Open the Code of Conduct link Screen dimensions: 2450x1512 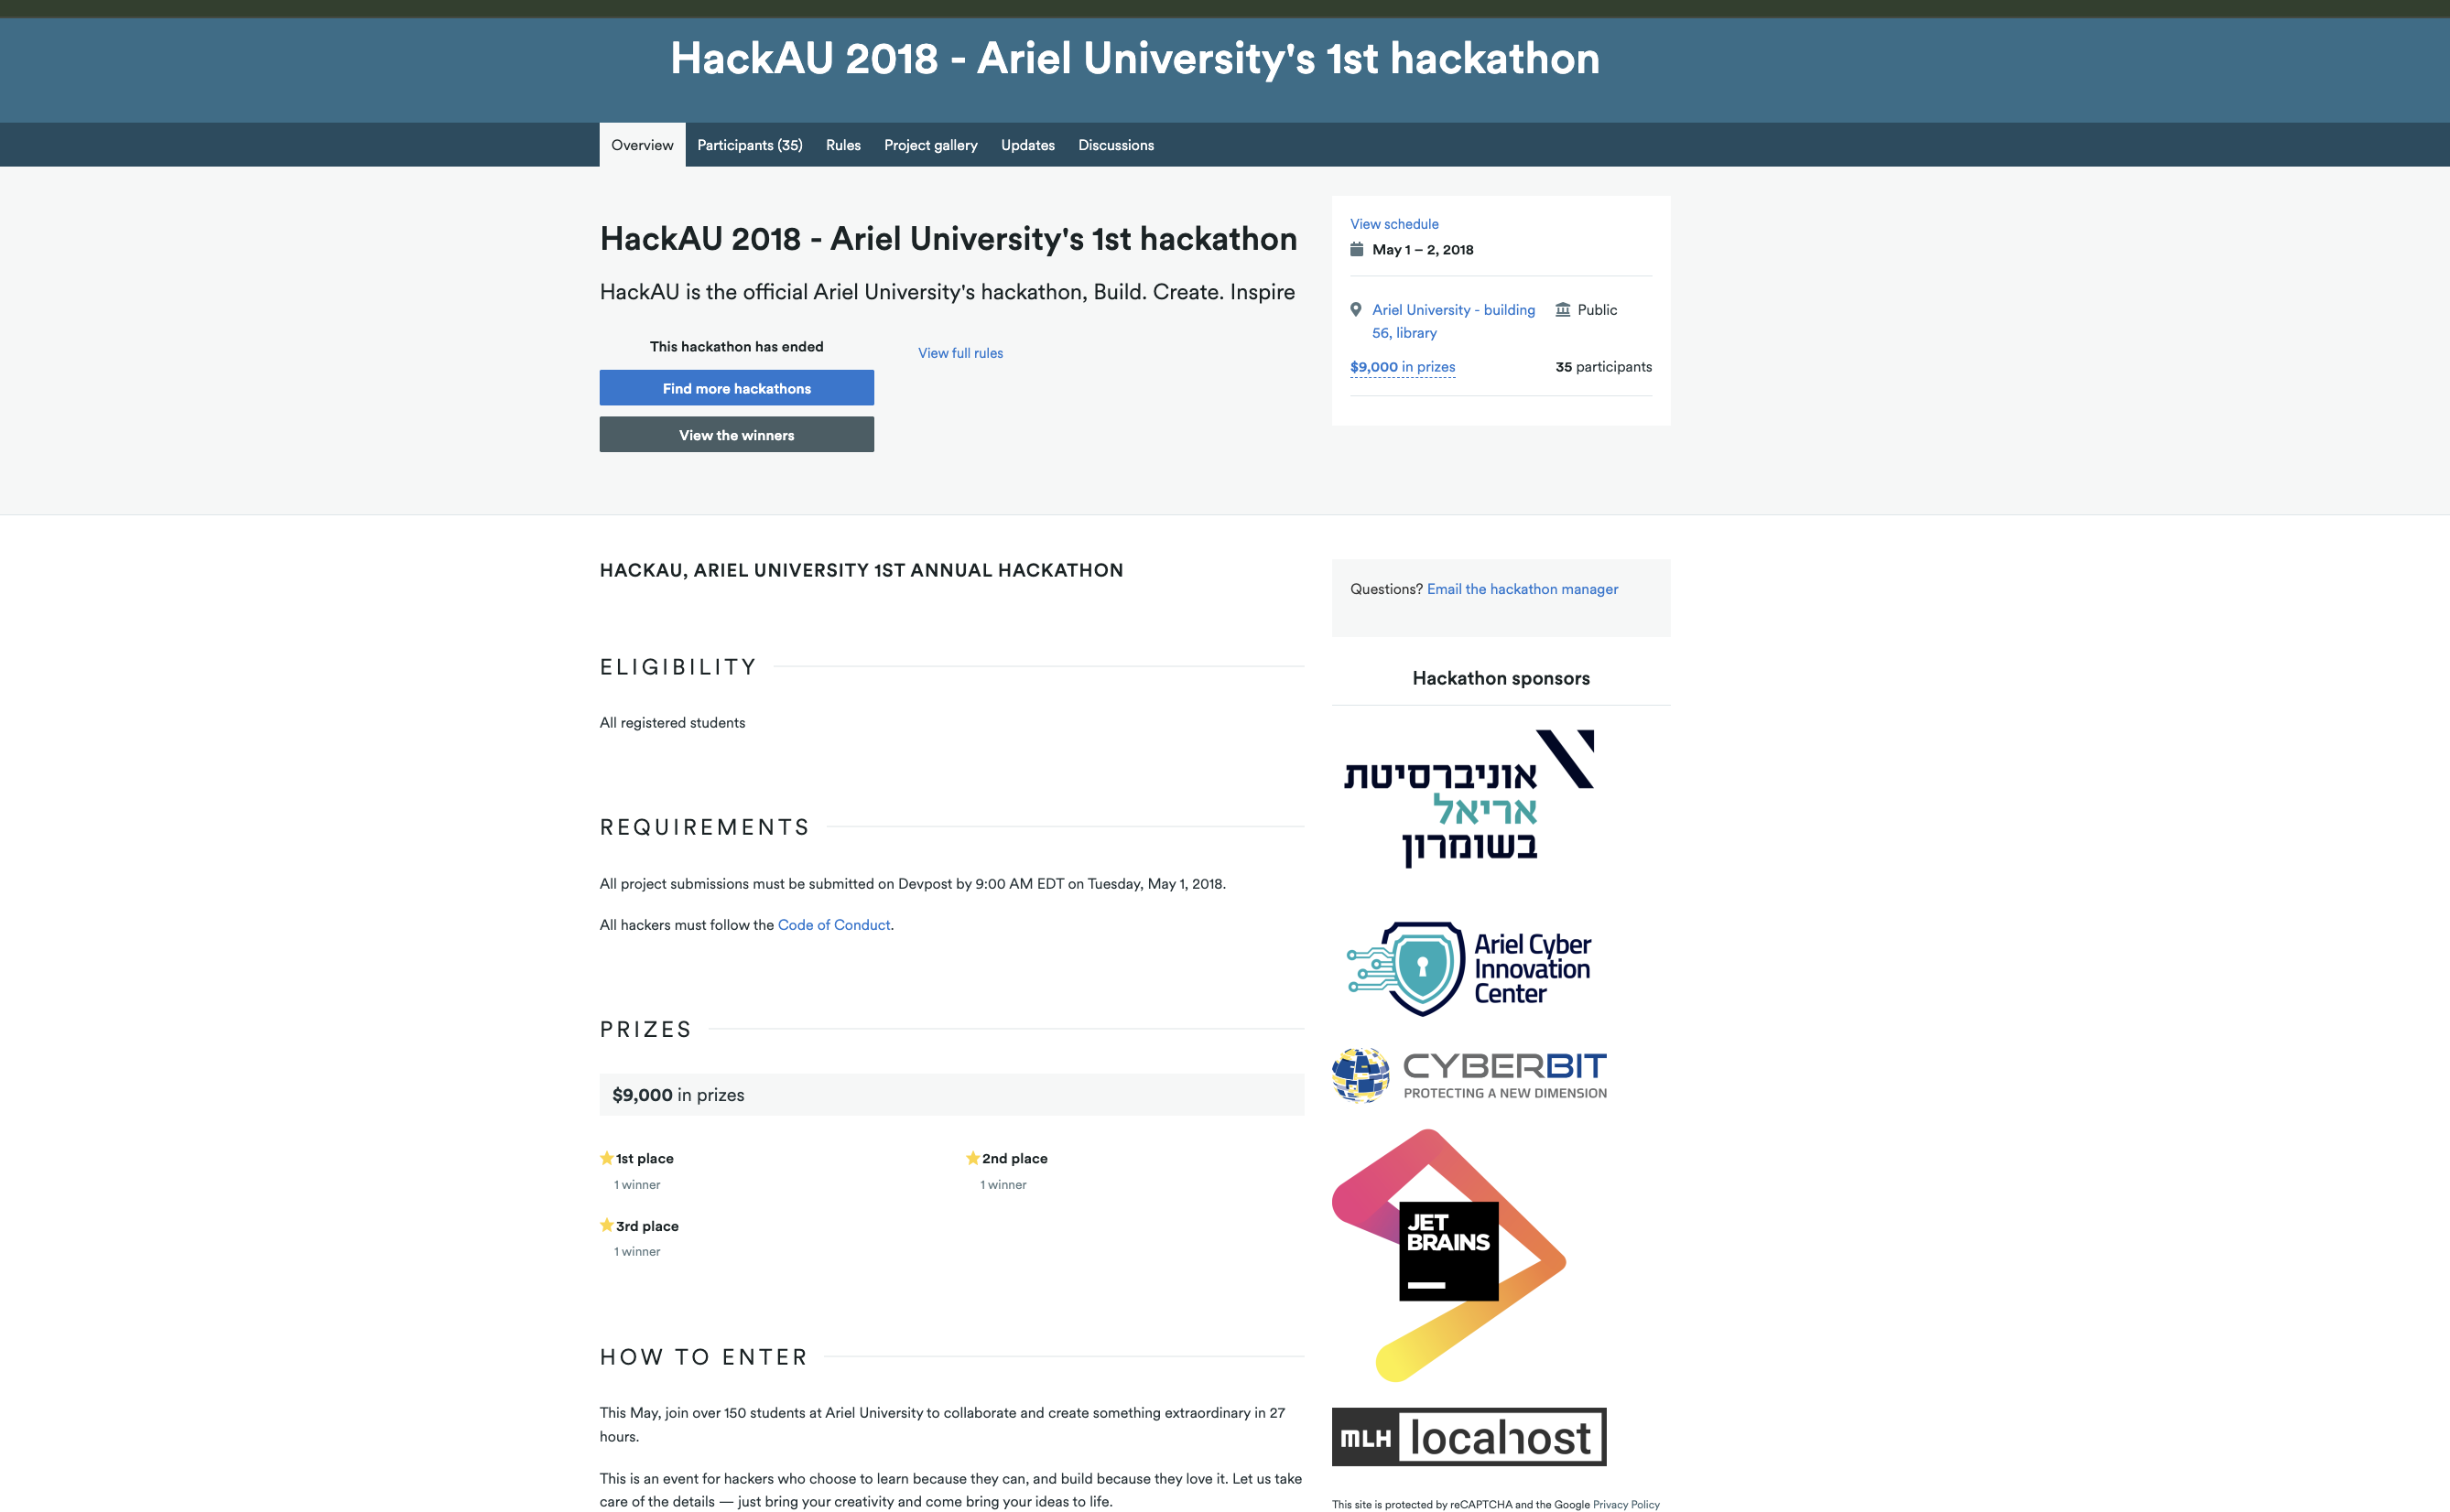pos(833,924)
